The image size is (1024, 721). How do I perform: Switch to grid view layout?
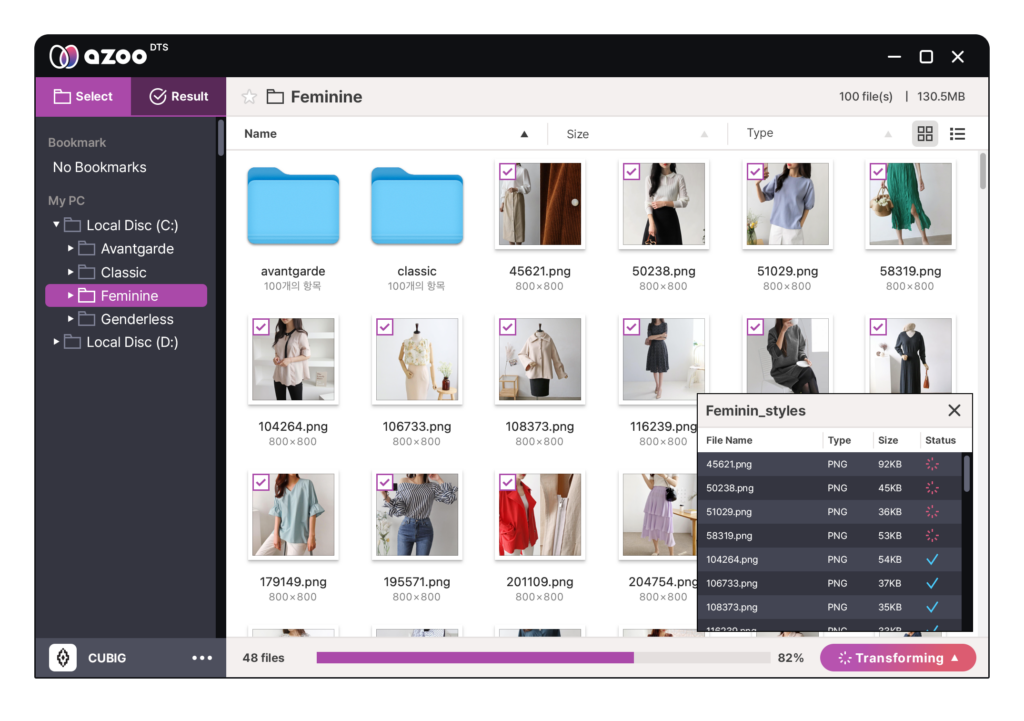925,134
